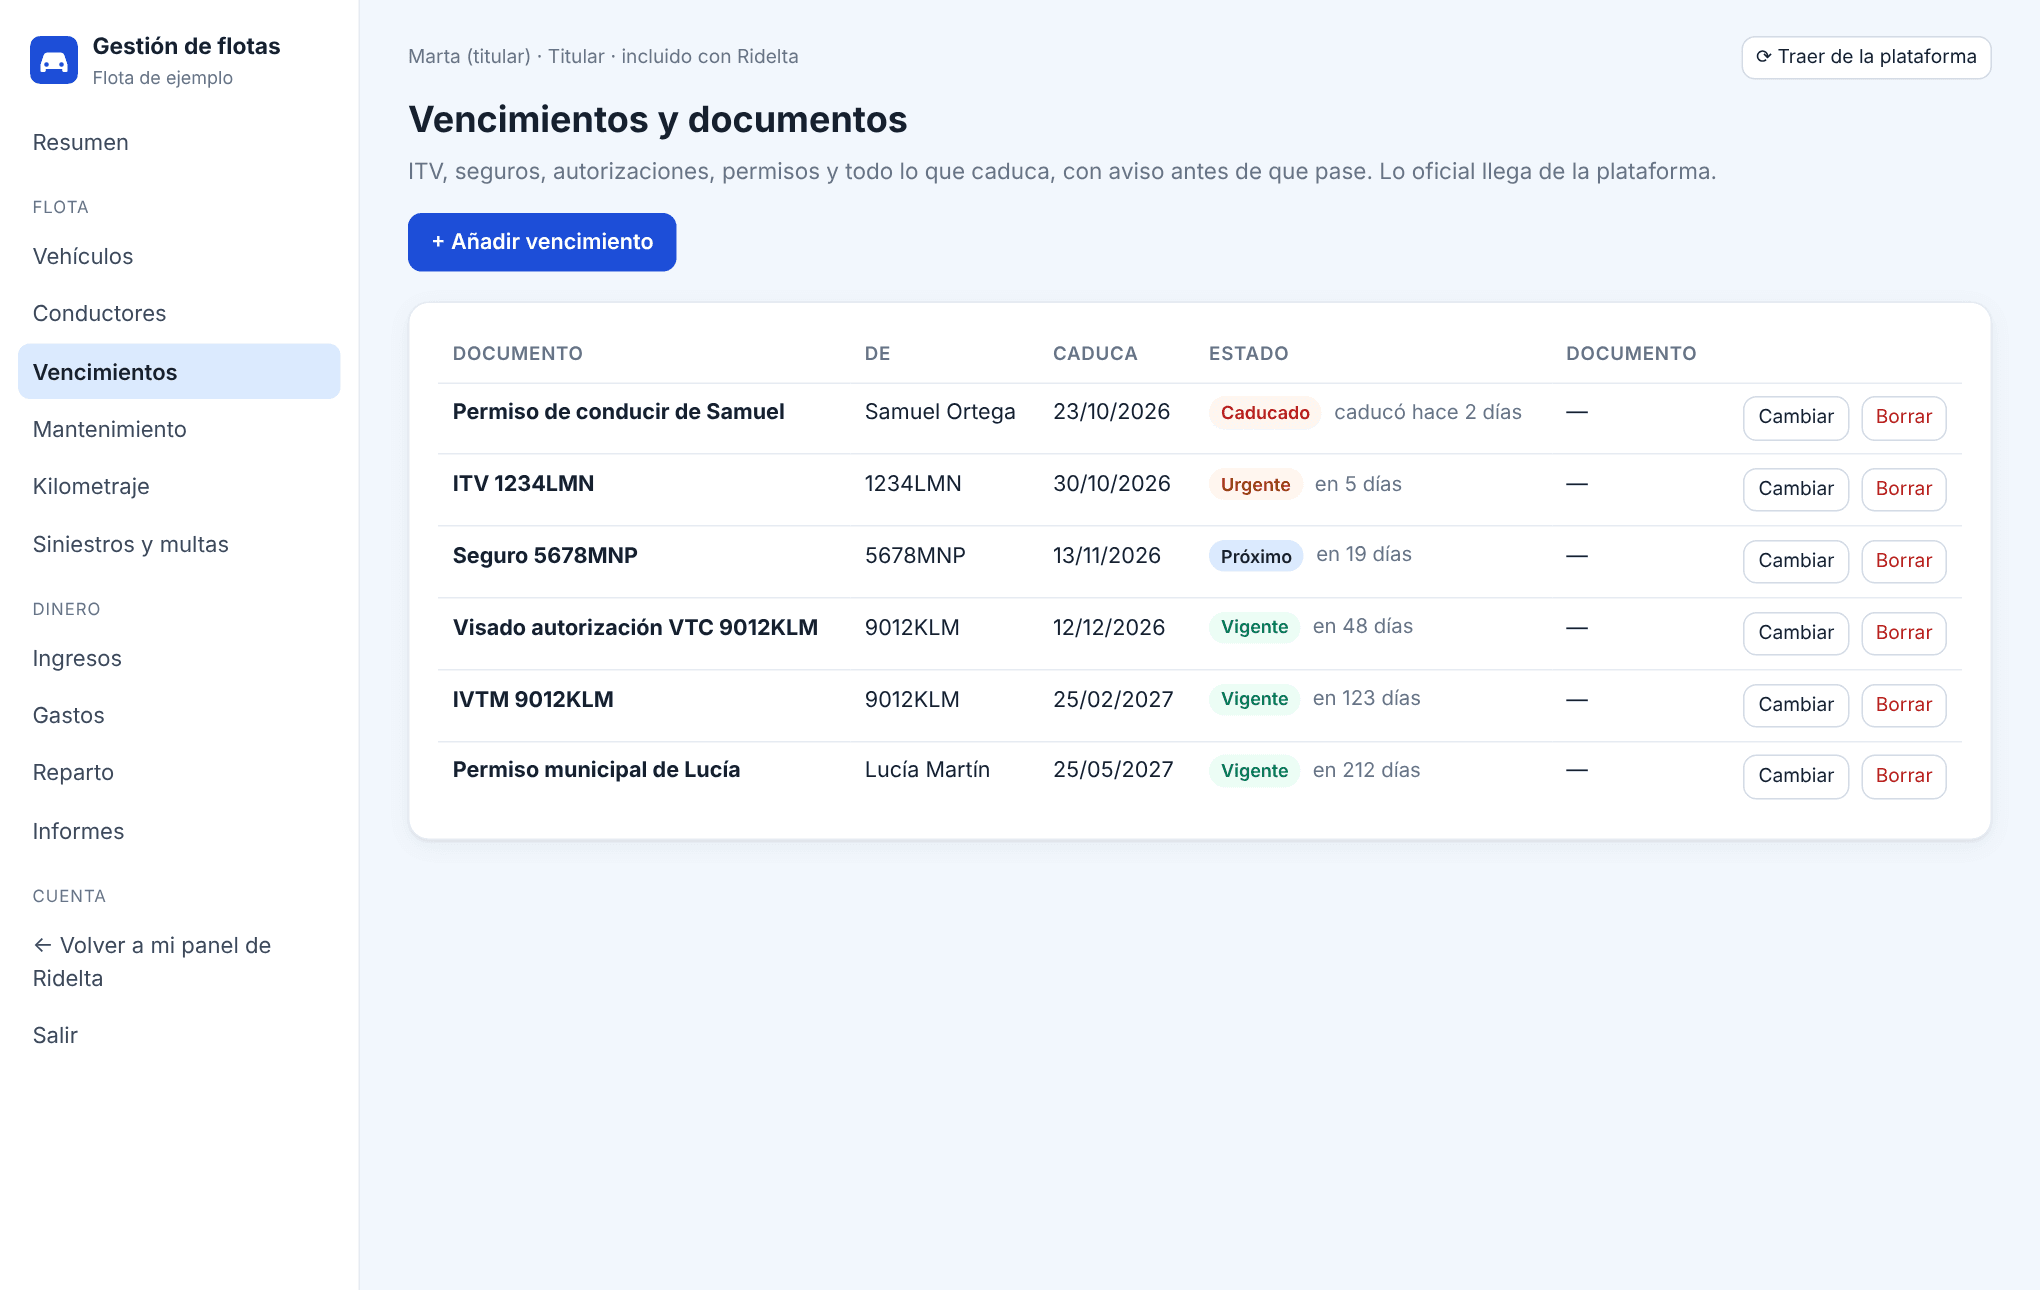This screenshot has height=1290, width=2040.
Task: Click the blue car logo icon
Action: click(x=54, y=60)
